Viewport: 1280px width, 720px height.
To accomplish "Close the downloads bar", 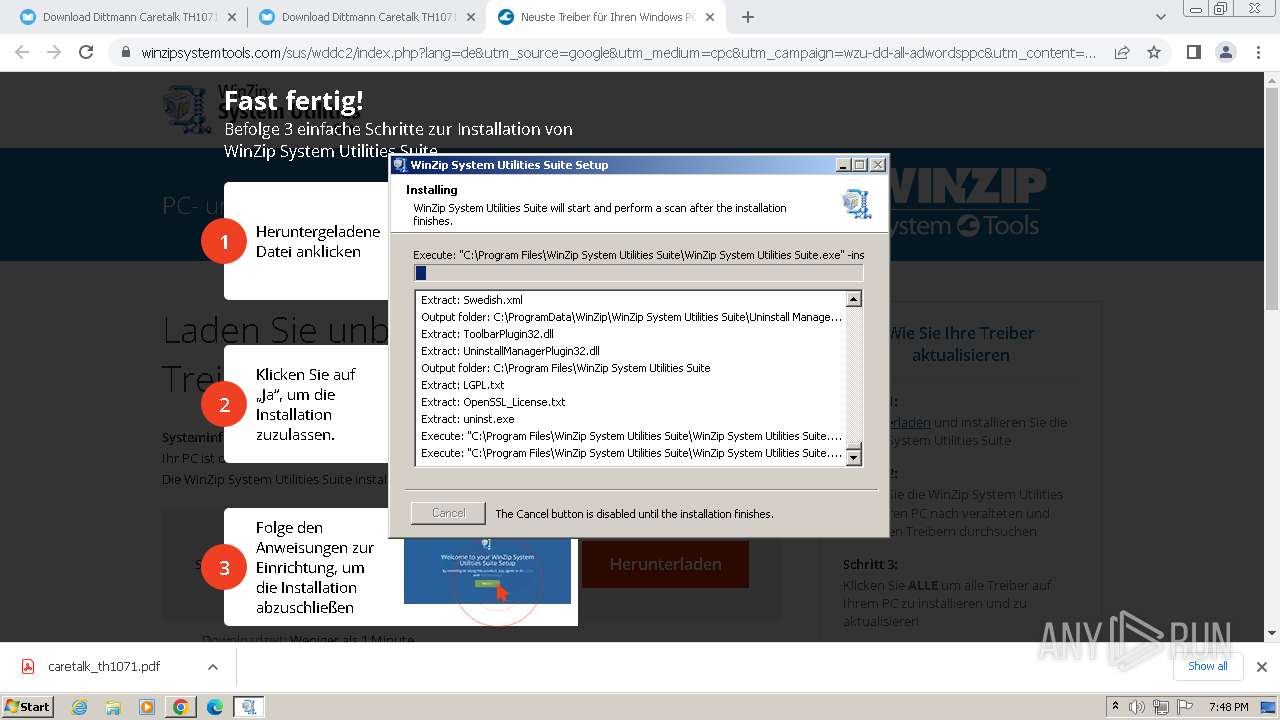I will [x=1261, y=666].
